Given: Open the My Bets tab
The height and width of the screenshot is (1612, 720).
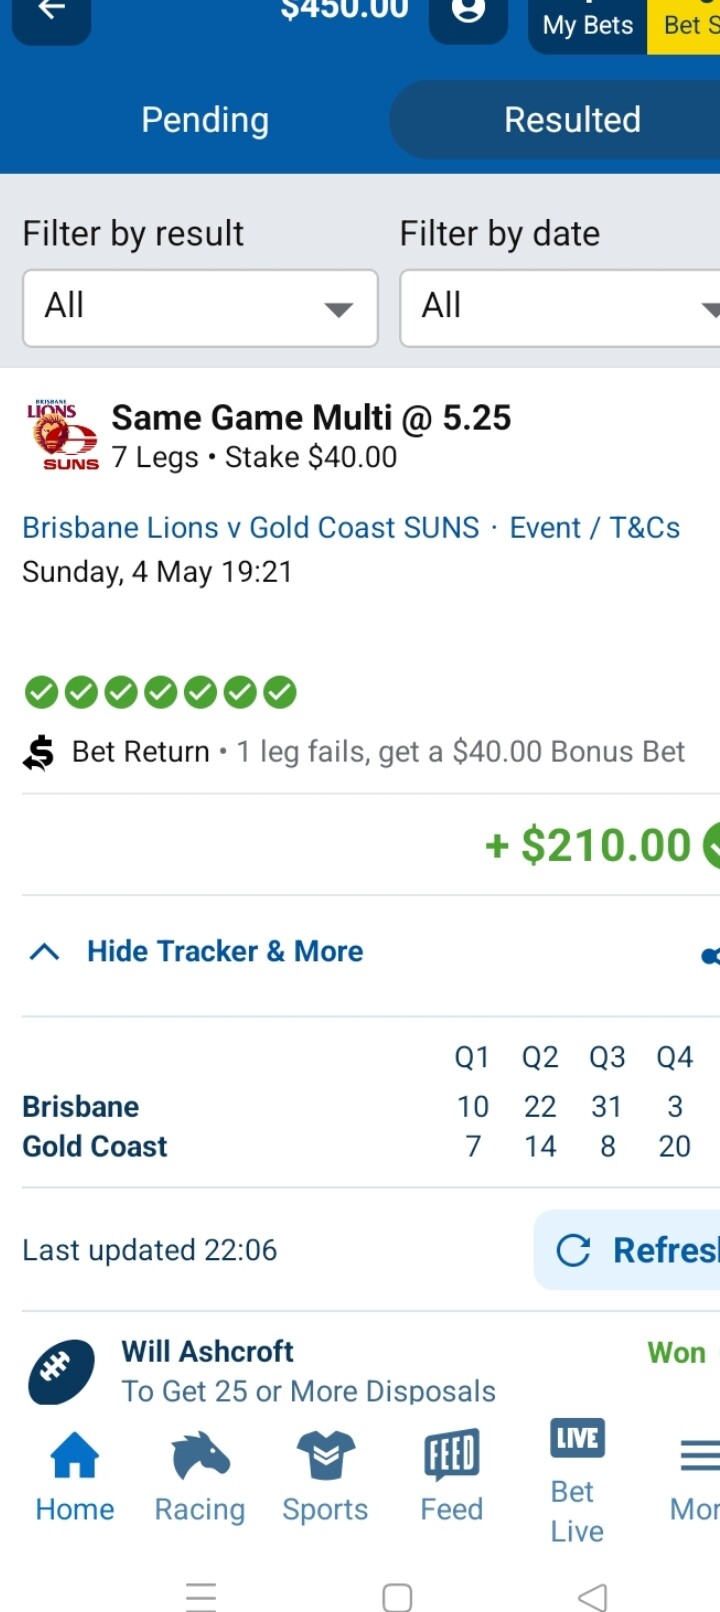Looking at the screenshot, I should 588,24.
